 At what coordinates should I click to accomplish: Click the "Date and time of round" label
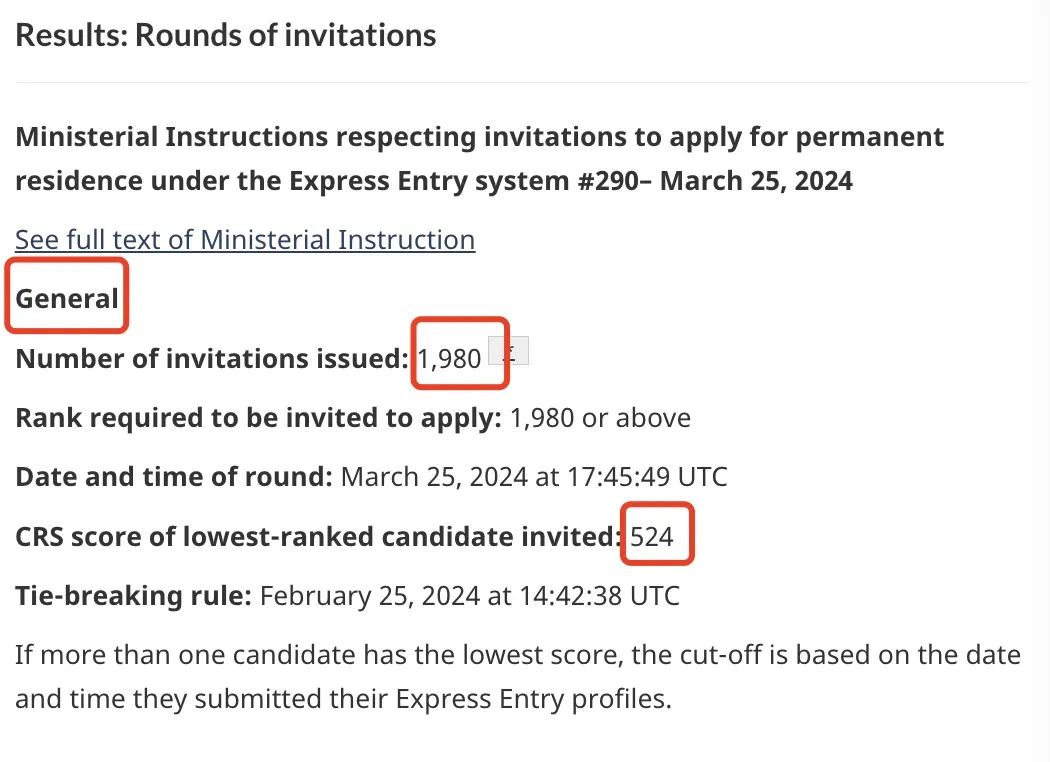click(173, 477)
